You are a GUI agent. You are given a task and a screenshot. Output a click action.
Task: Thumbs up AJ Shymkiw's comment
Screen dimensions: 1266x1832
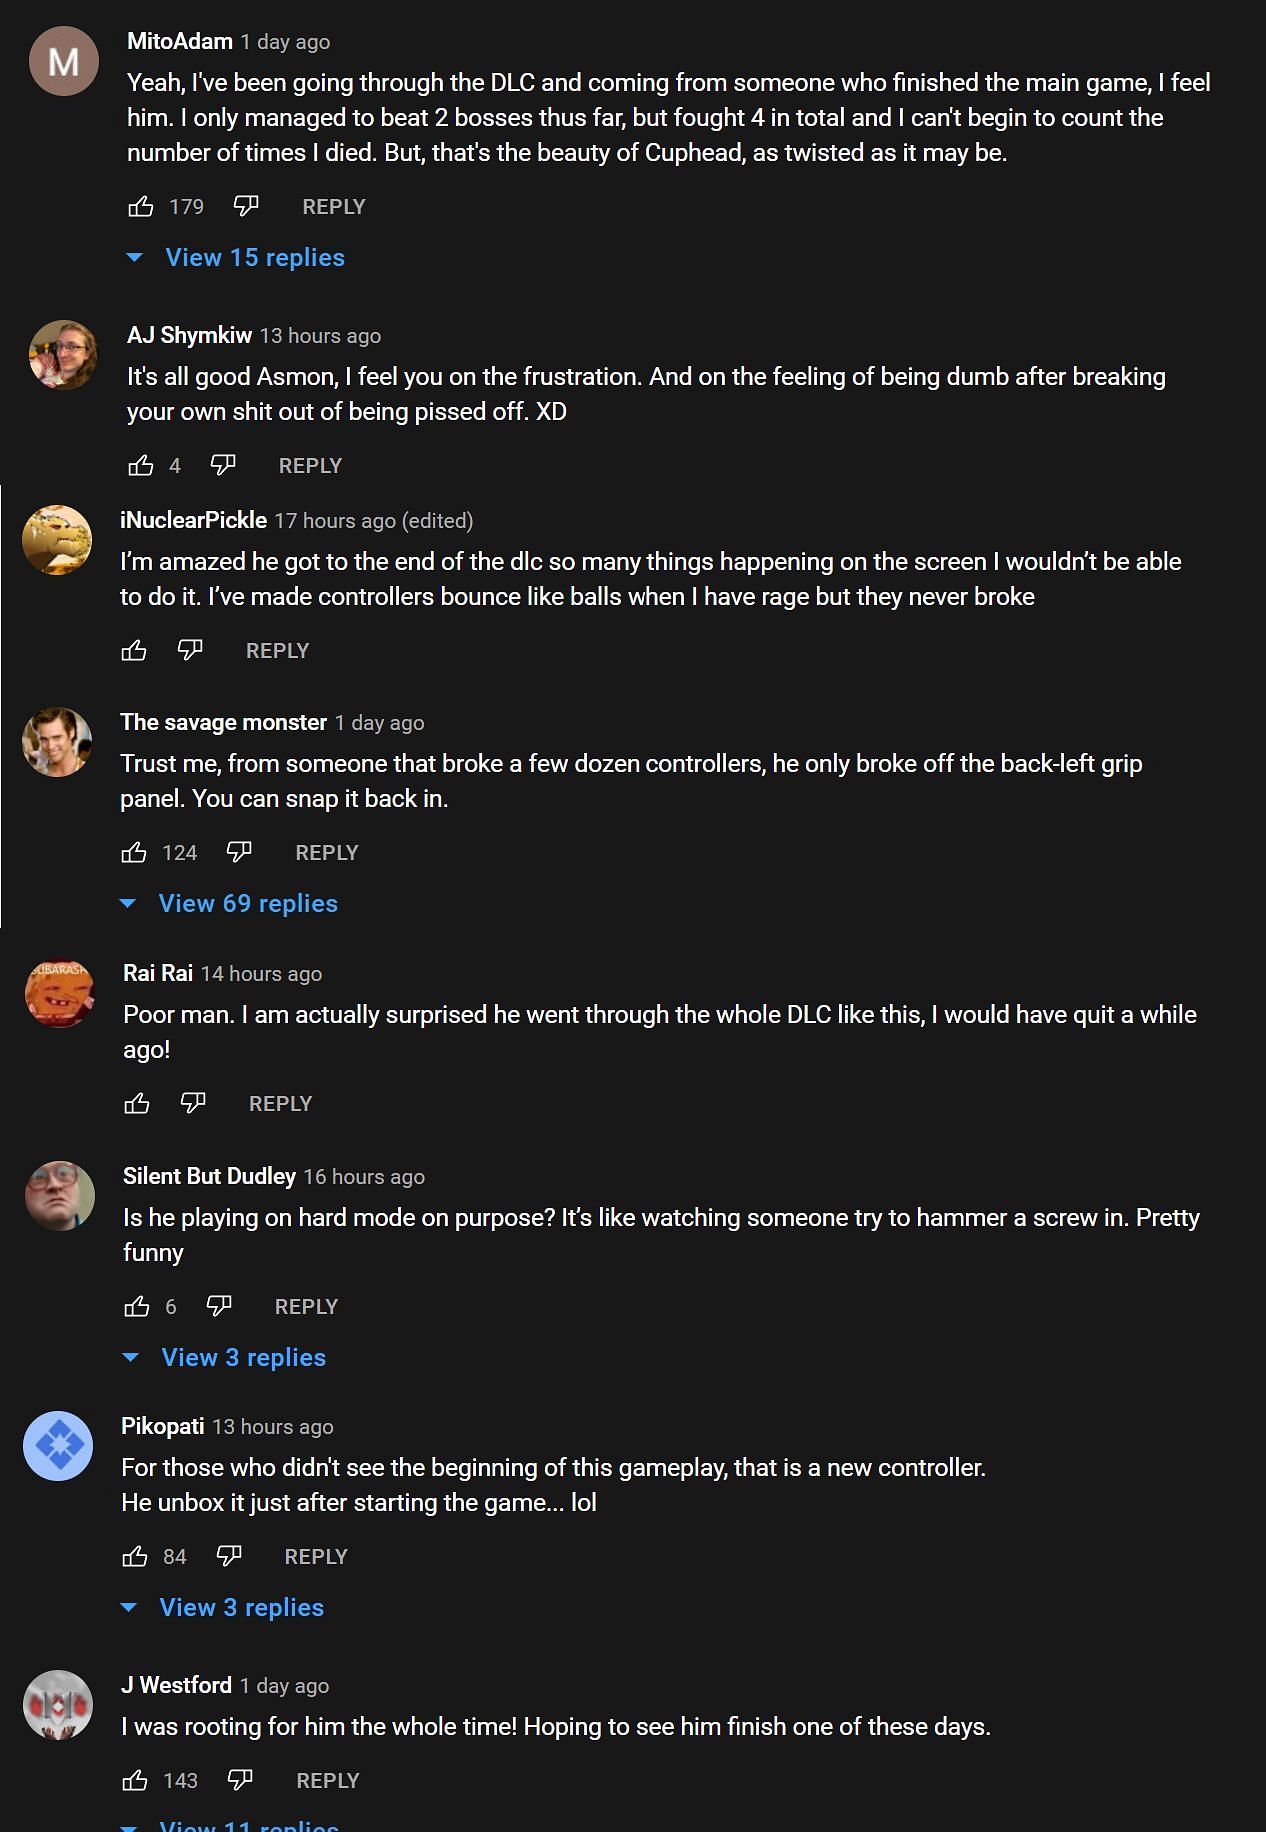click(x=141, y=466)
